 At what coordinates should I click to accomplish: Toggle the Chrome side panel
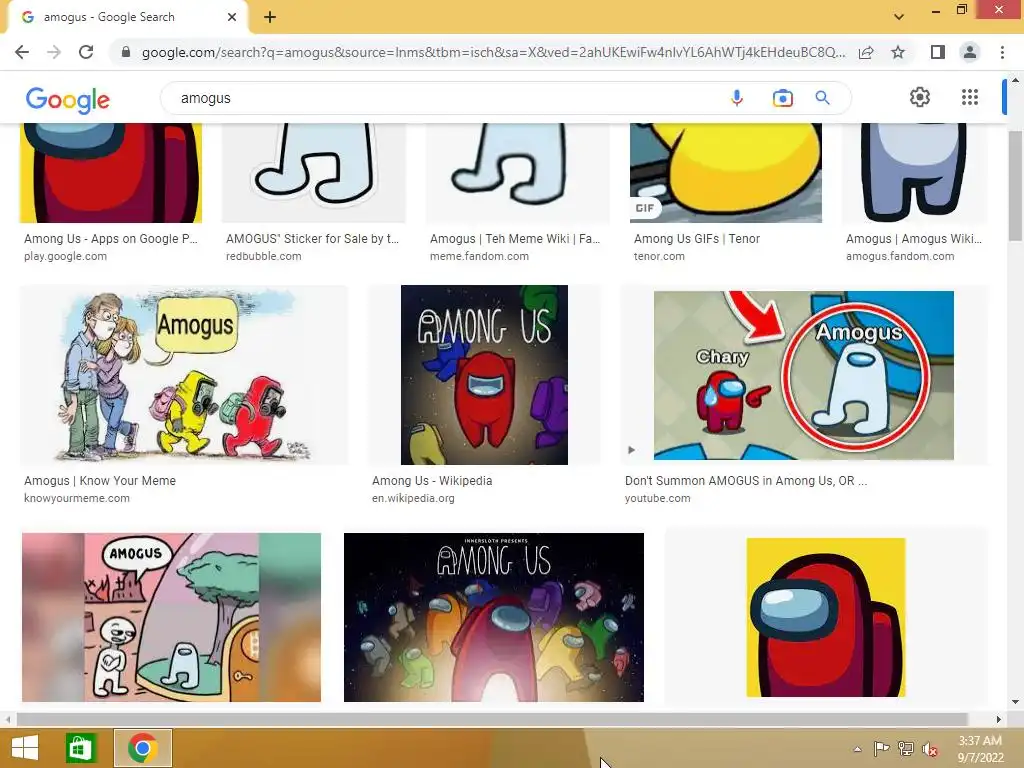938,52
